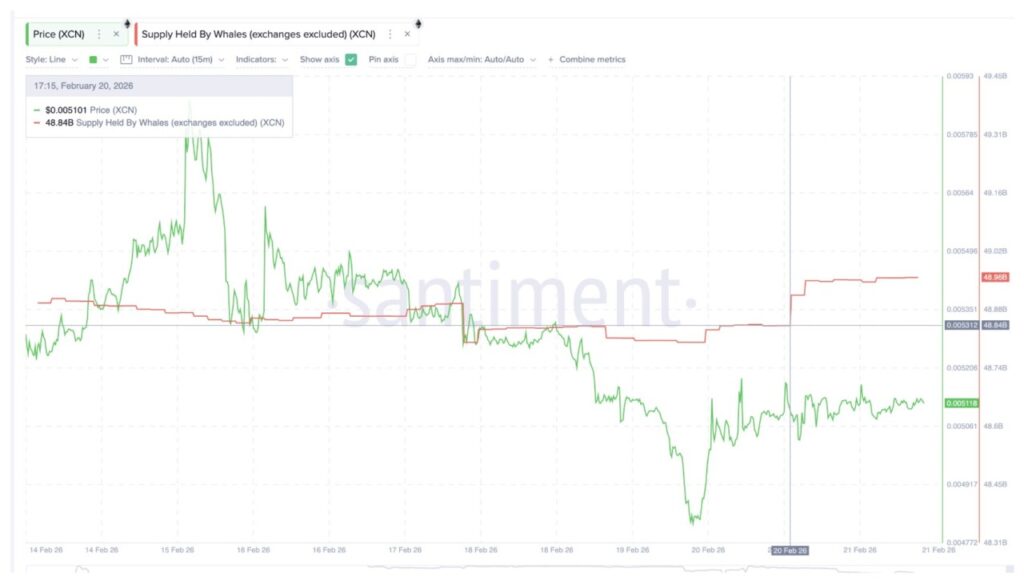Close the Supply Held By Whales metric

(x=407, y=34)
